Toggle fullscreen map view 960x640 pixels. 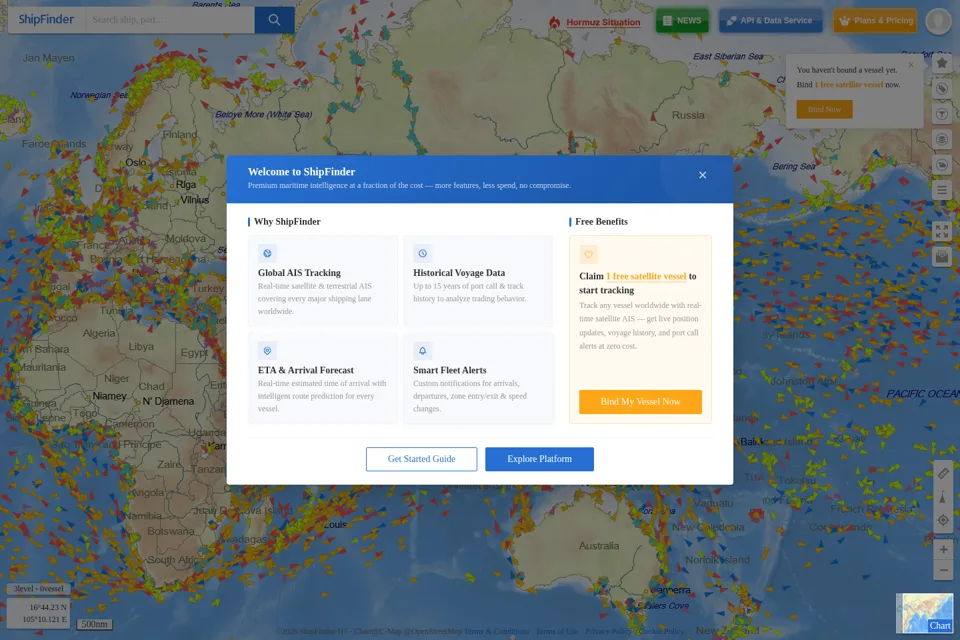click(942, 231)
